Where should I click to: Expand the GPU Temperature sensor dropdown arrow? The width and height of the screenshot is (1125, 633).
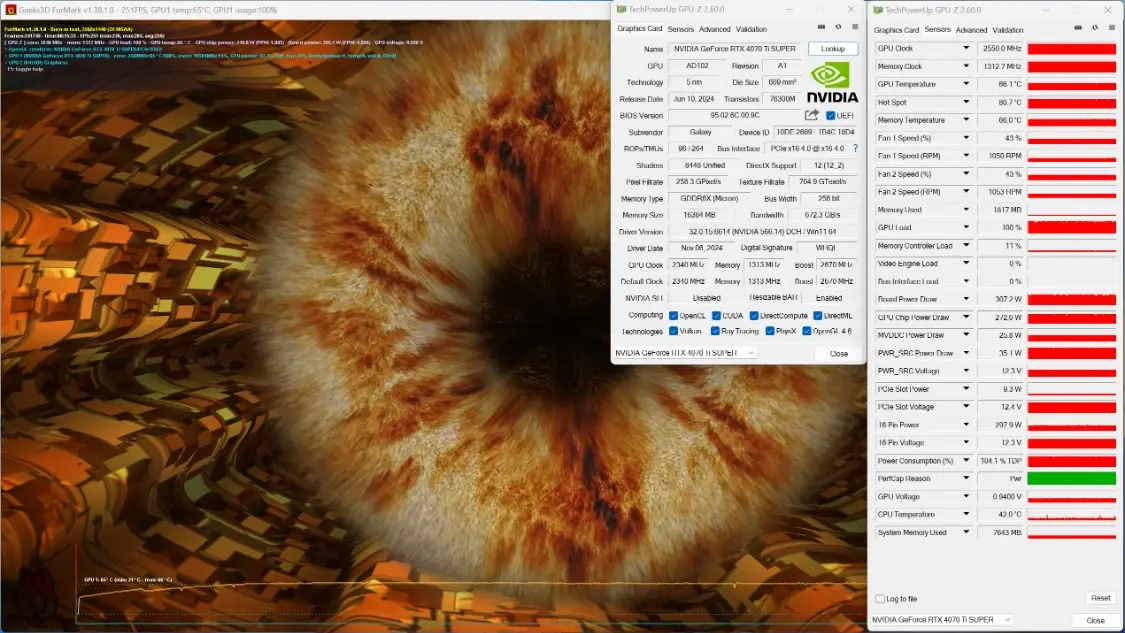(x=966, y=84)
